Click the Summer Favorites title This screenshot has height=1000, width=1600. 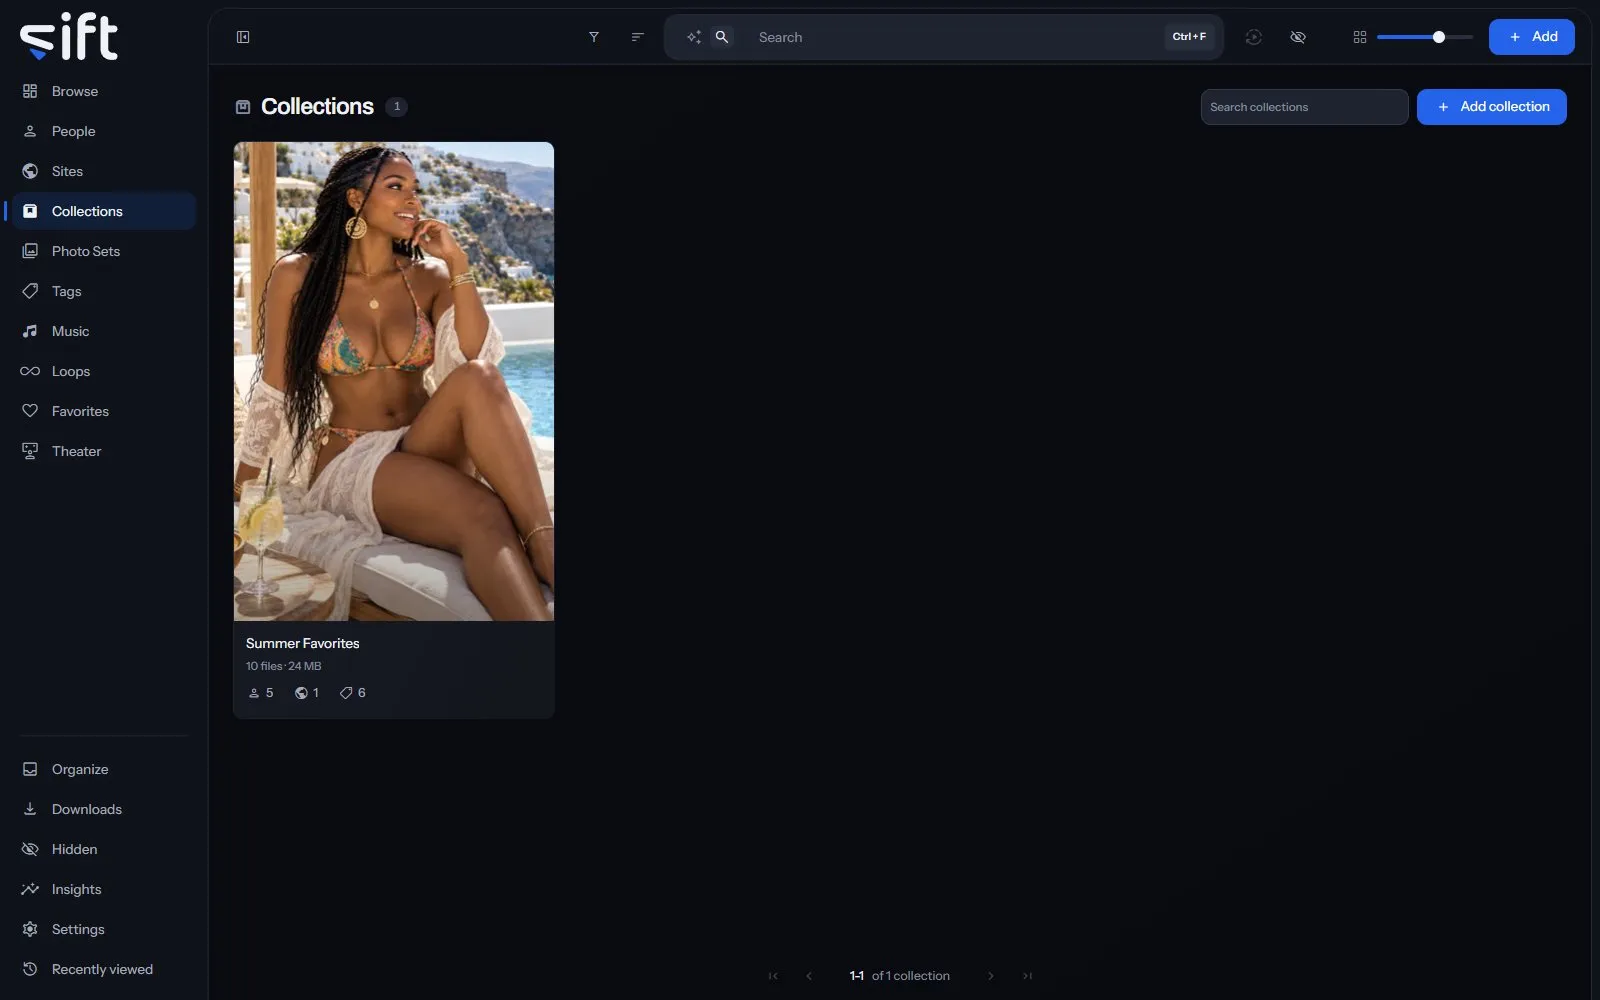pos(302,643)
